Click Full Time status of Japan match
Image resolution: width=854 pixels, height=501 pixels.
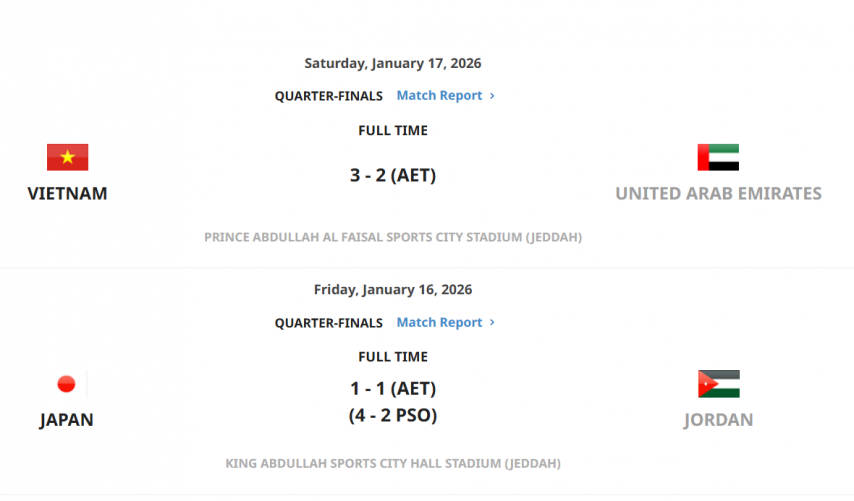coord(393,357)
